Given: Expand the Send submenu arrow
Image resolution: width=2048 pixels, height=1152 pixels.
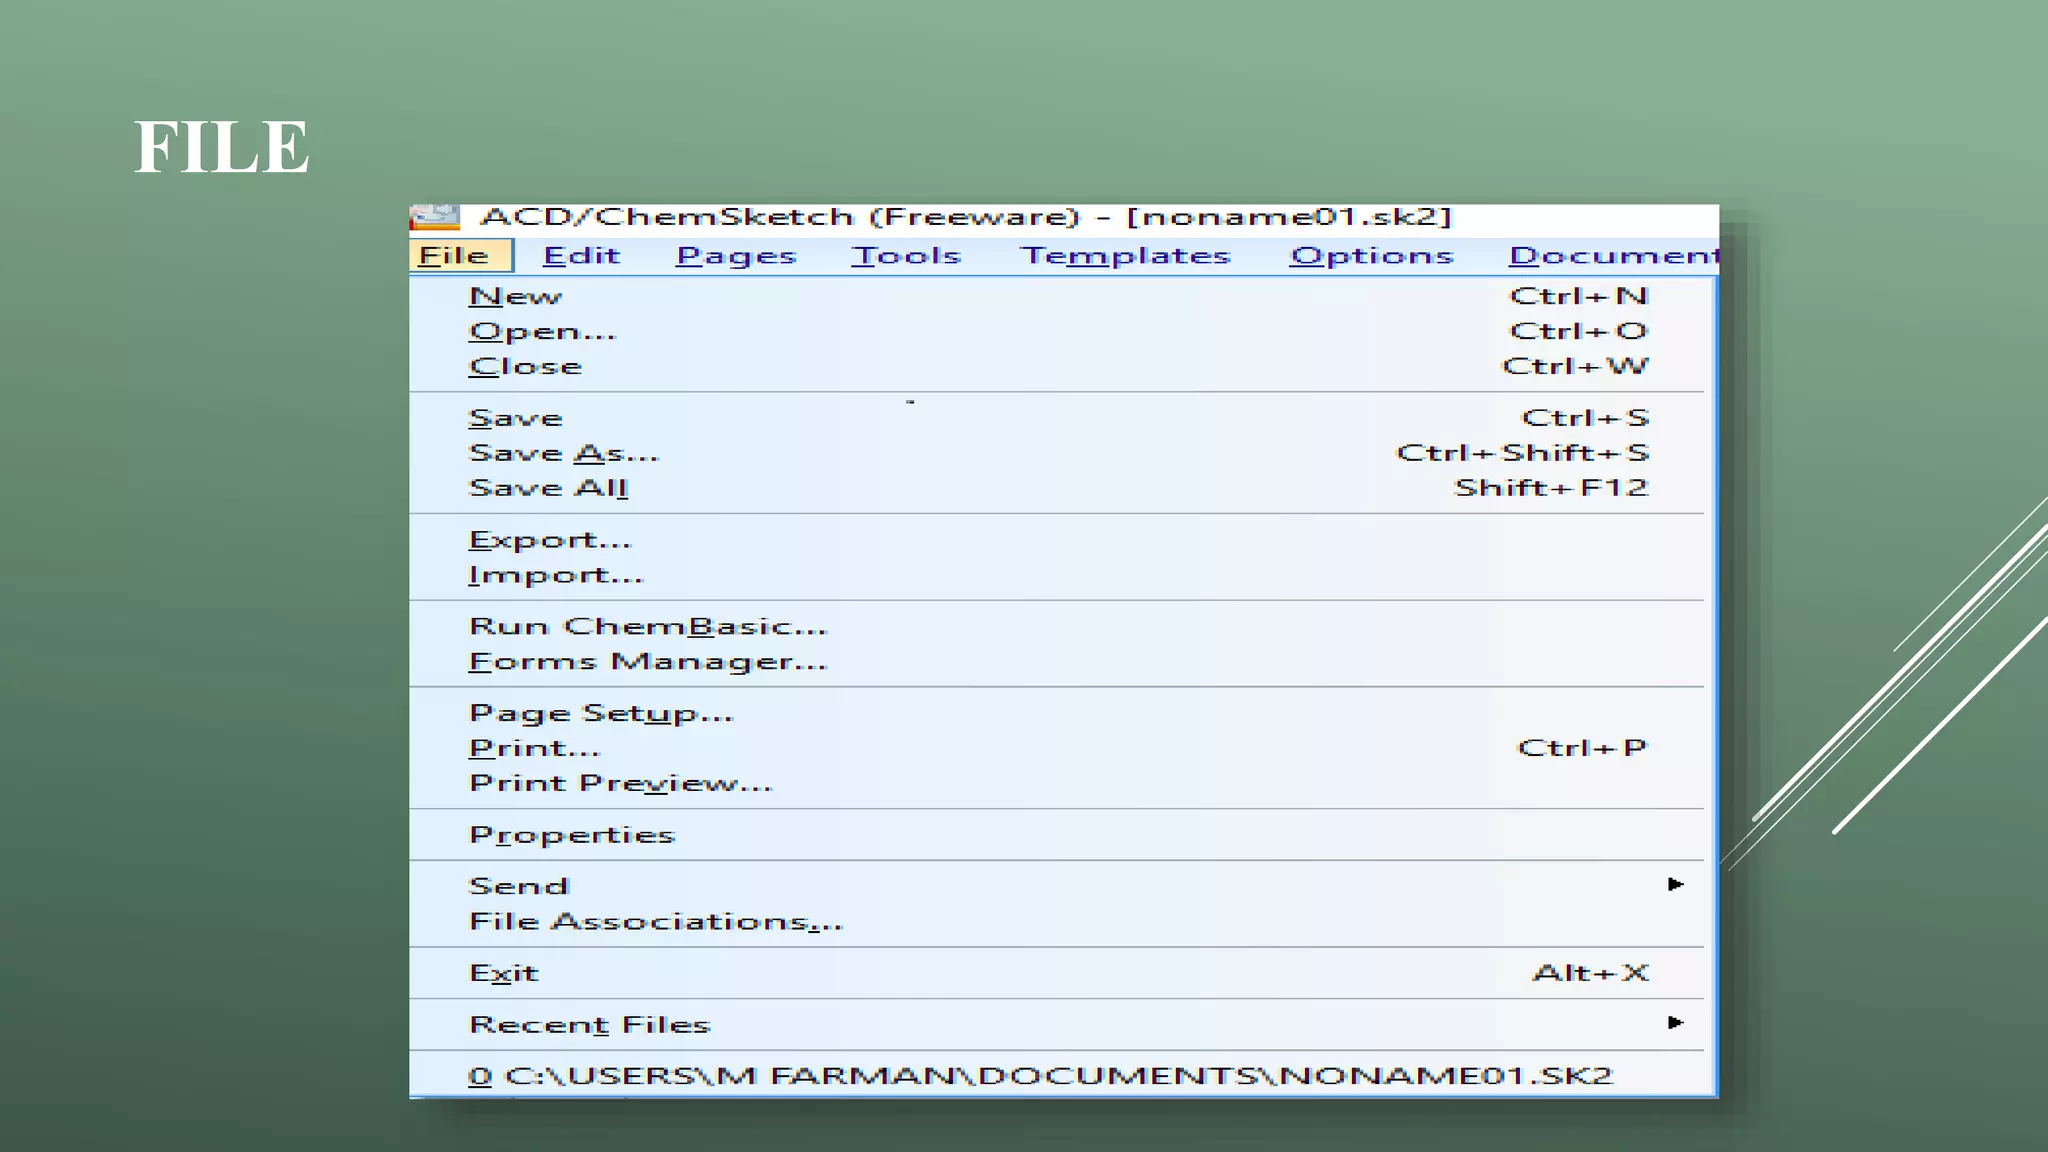Looking at the screenshot, I should 1675,884.
